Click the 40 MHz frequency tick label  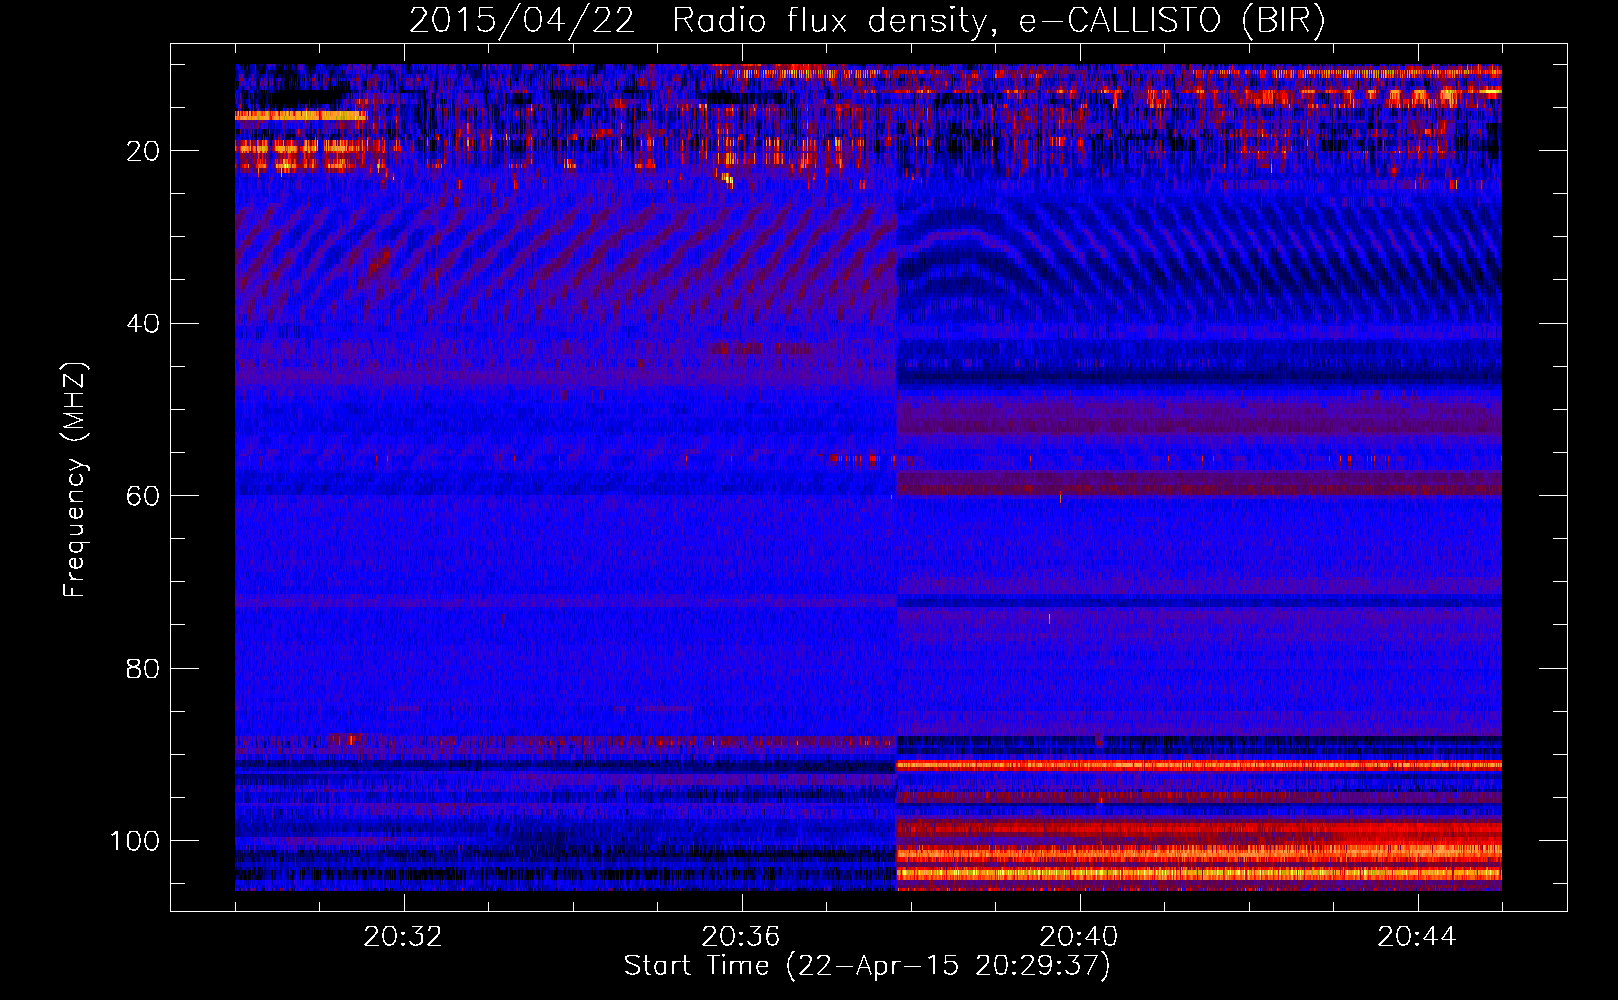[143, 324]
